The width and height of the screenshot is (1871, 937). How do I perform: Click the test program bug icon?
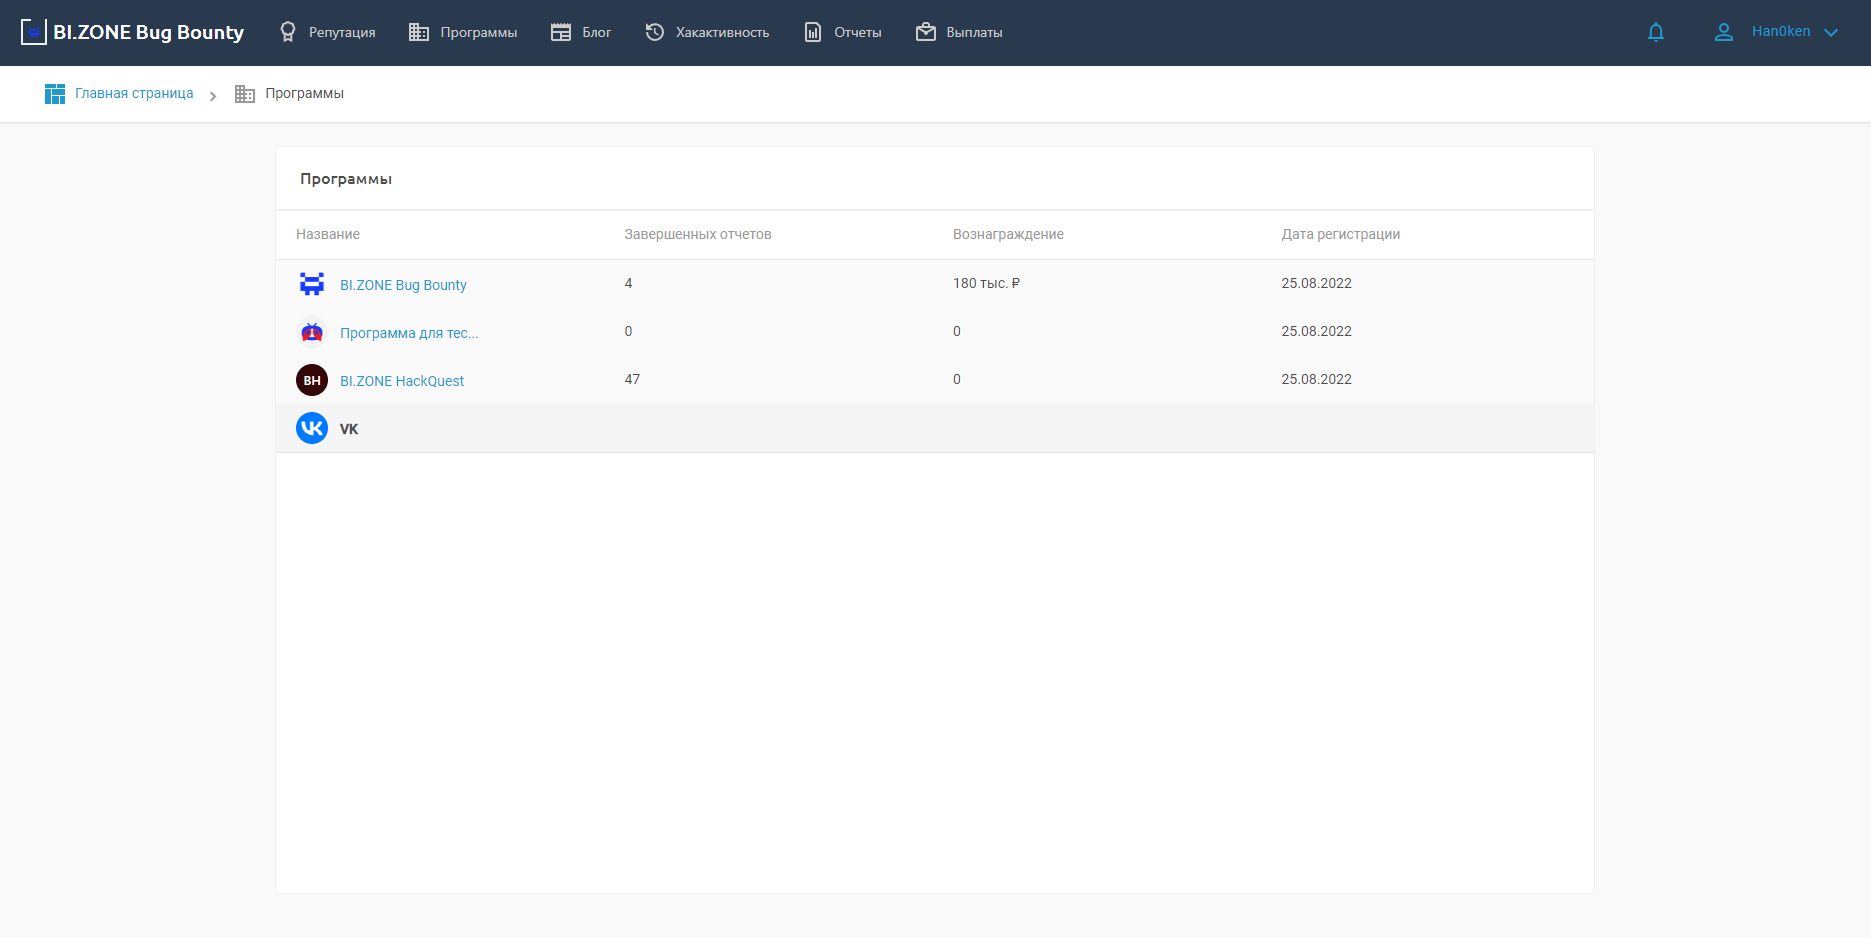click(x=312, y=332)
